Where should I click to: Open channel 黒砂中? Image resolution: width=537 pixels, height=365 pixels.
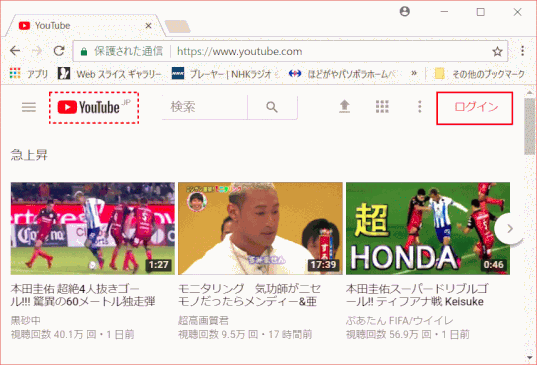[x=26, y=321]
